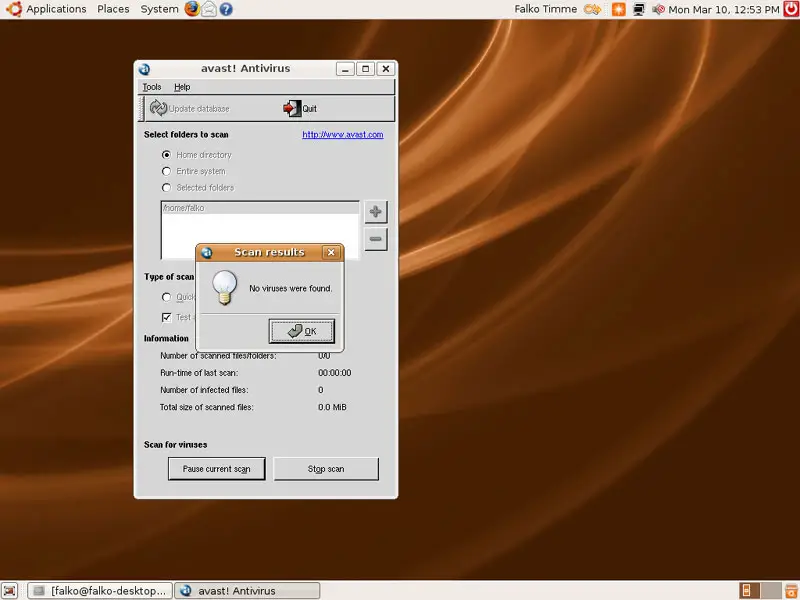
Task: Click the red power button icon
Action: click(x=791, y=9)
